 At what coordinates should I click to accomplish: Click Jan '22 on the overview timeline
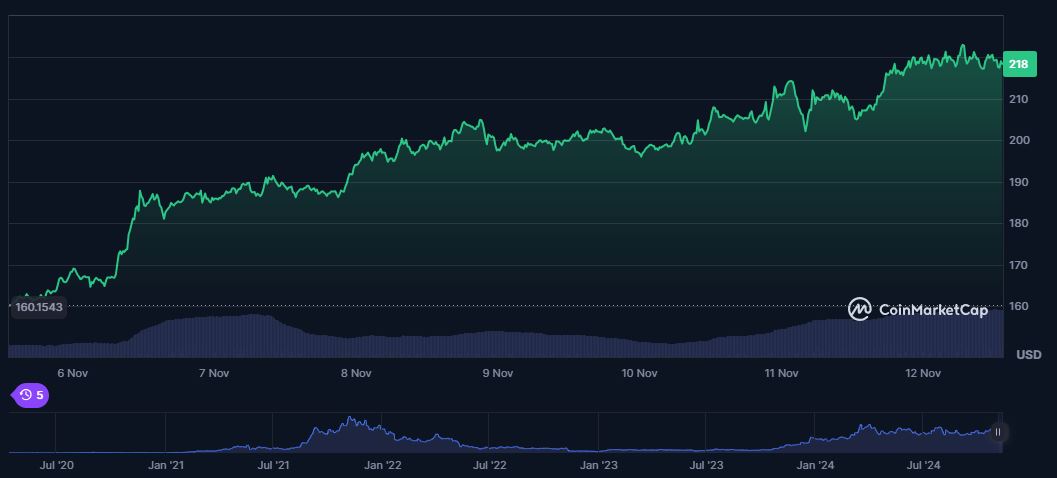[x=383, y=465]
